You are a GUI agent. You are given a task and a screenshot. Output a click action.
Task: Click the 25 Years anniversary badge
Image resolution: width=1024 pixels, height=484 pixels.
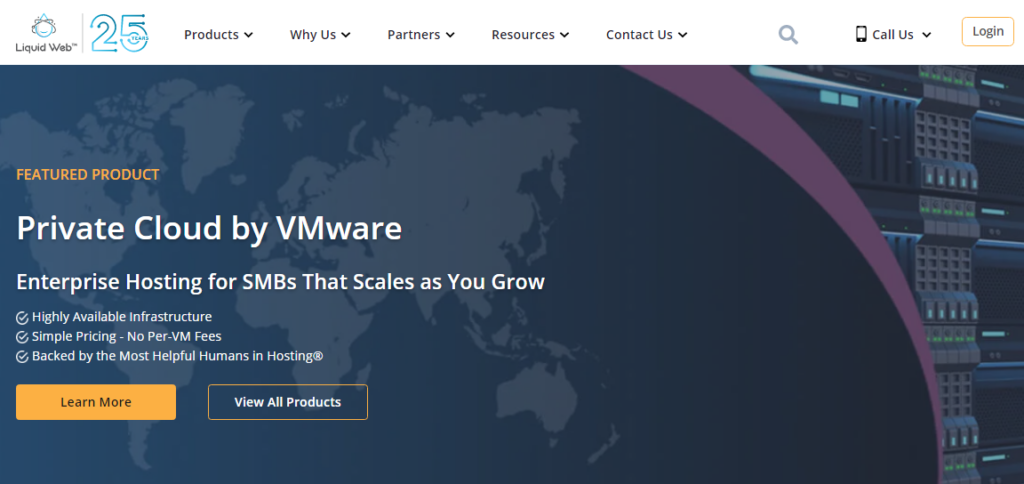click(119, 33)
